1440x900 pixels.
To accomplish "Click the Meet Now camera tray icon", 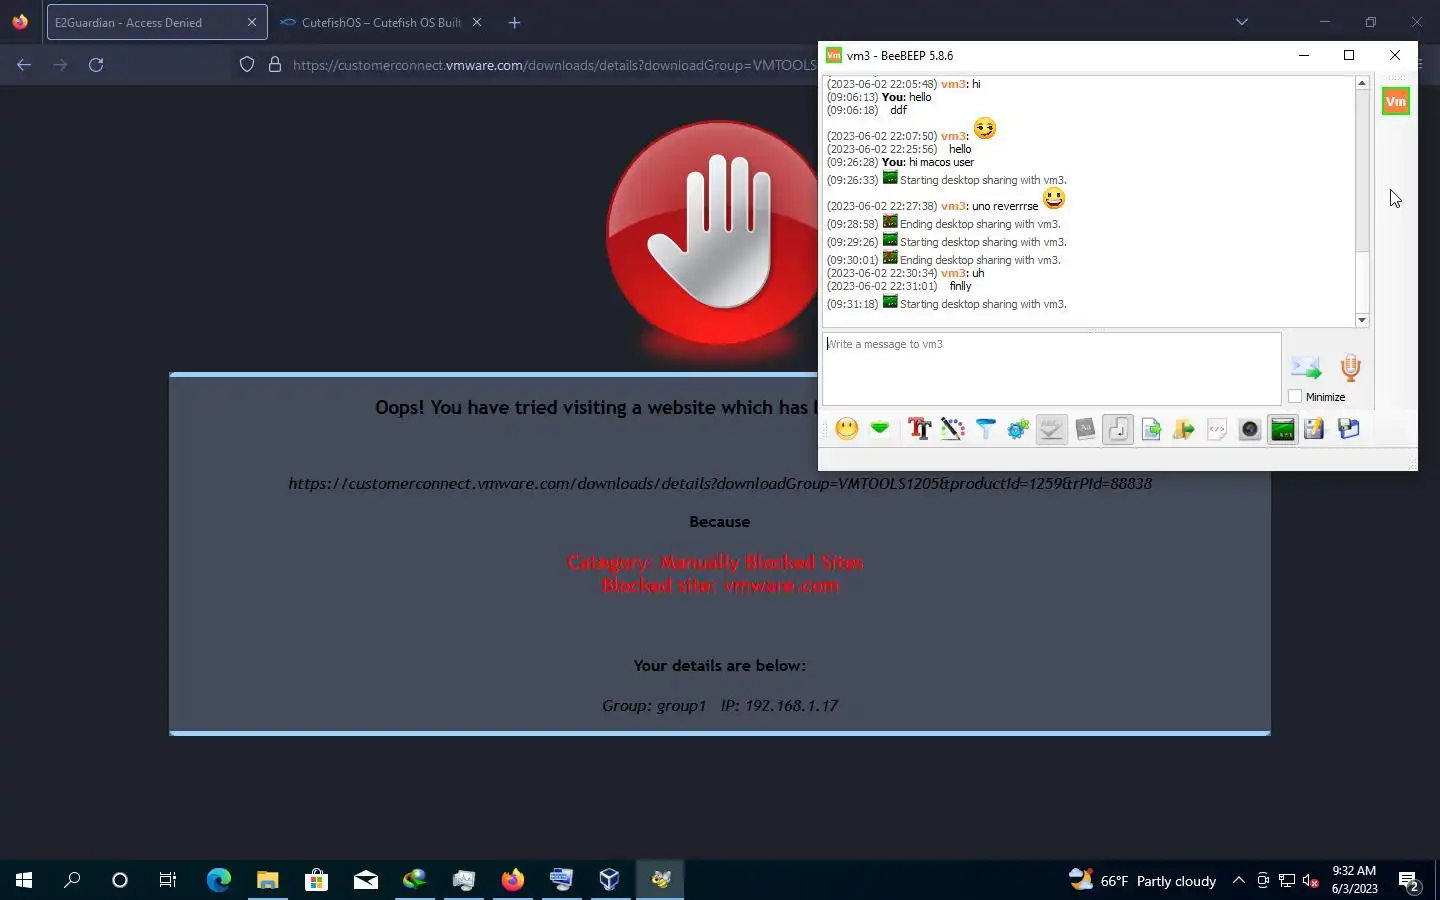I will (x=1263, y=880).
